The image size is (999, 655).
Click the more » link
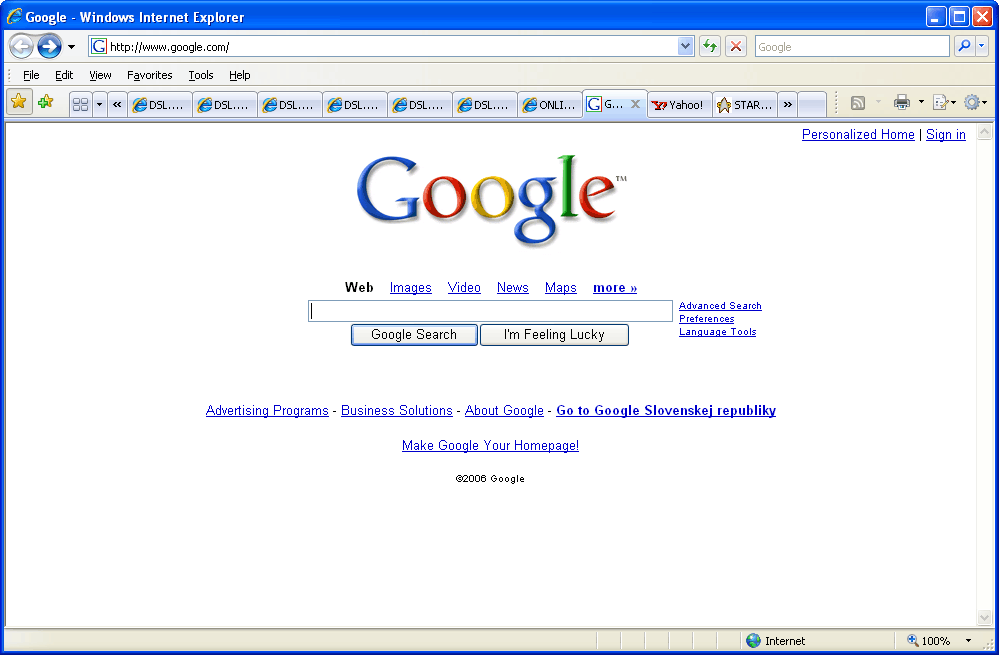tap(615, 287)
